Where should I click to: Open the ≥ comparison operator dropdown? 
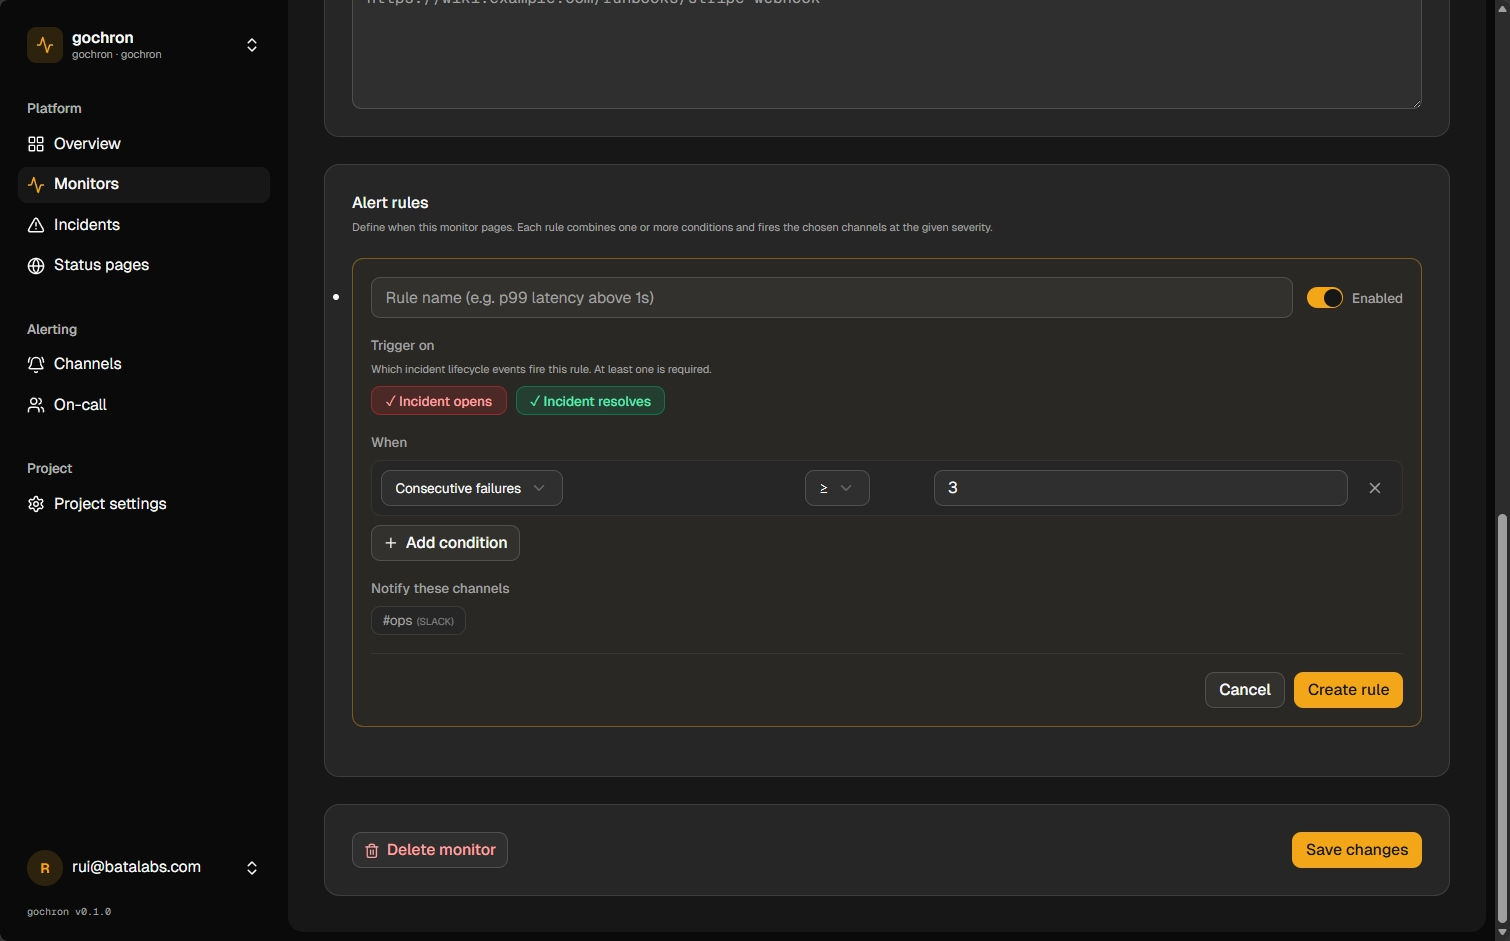(836, 488)
